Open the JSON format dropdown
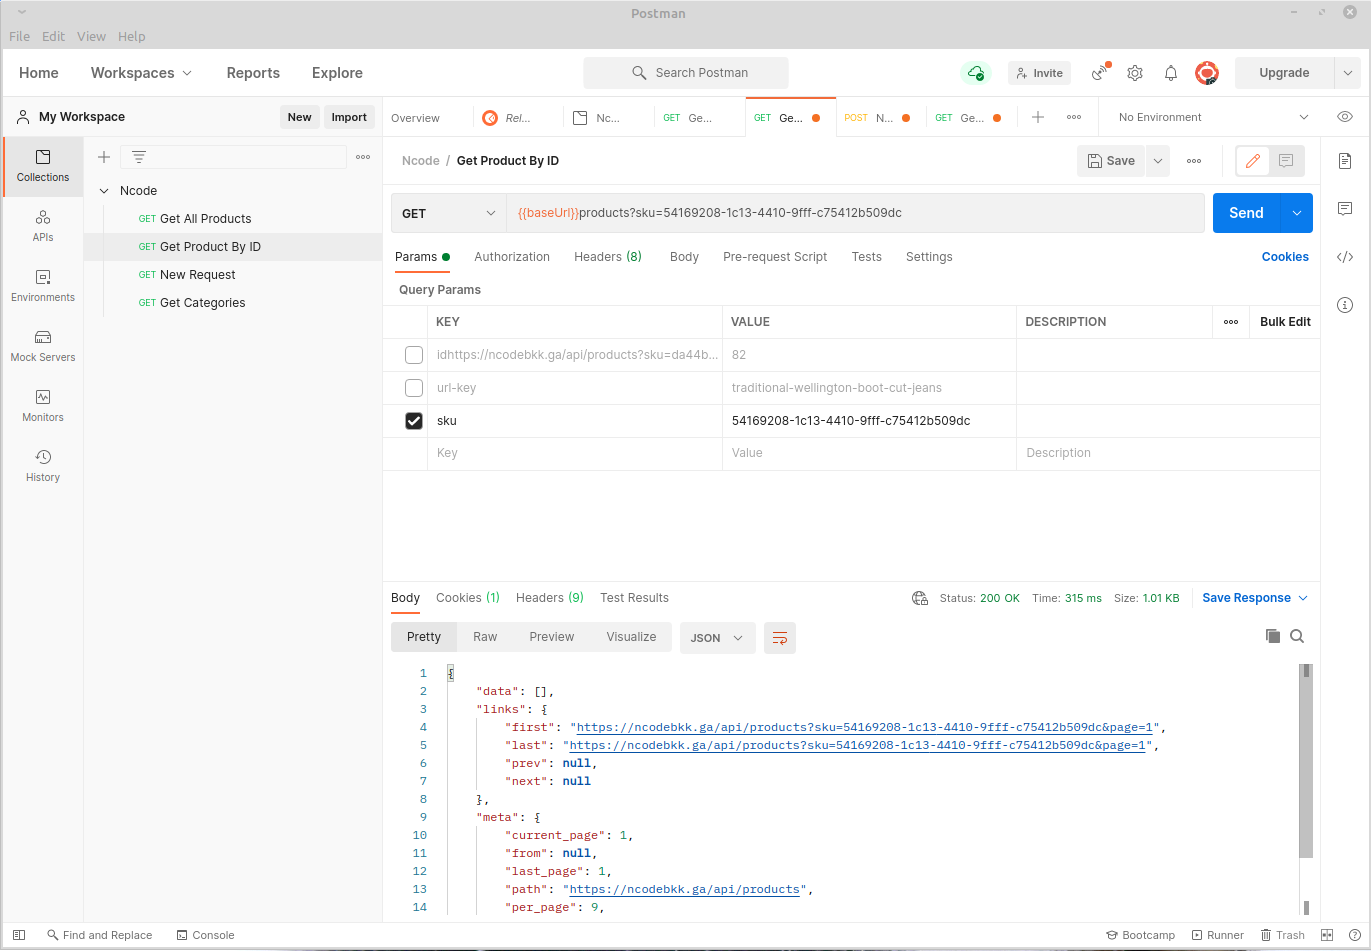 (x=717, y=638)
